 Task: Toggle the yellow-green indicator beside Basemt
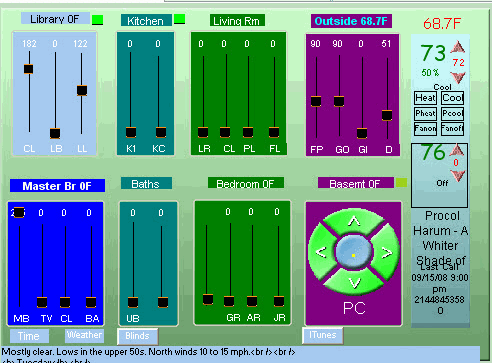401,183
